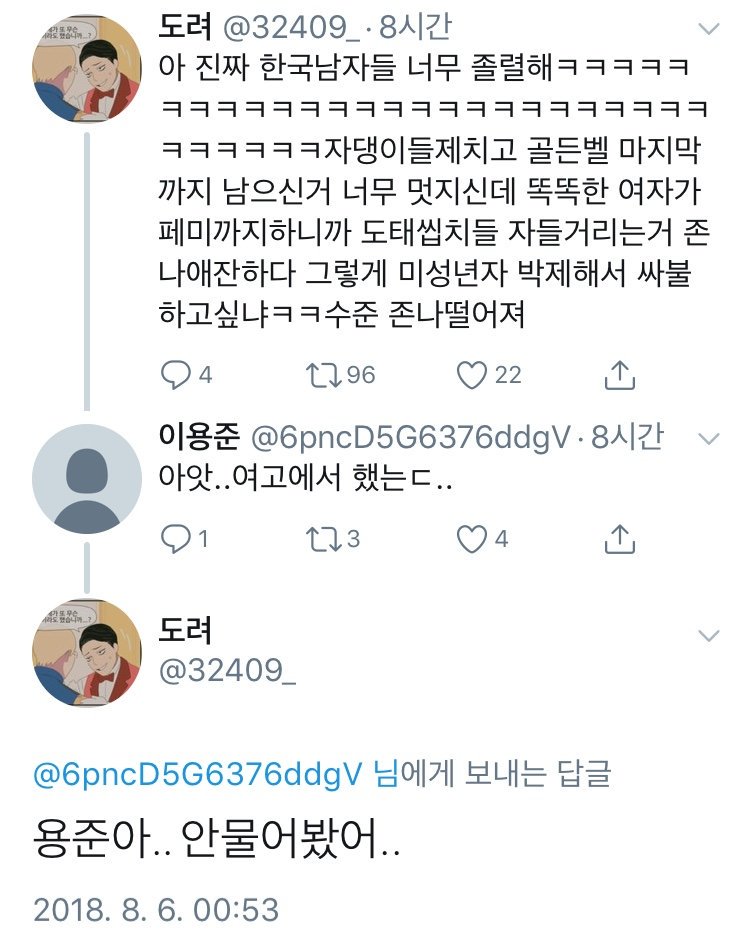Share 이용준's tweet
The image size is (750, 943).
pos(621,539)
